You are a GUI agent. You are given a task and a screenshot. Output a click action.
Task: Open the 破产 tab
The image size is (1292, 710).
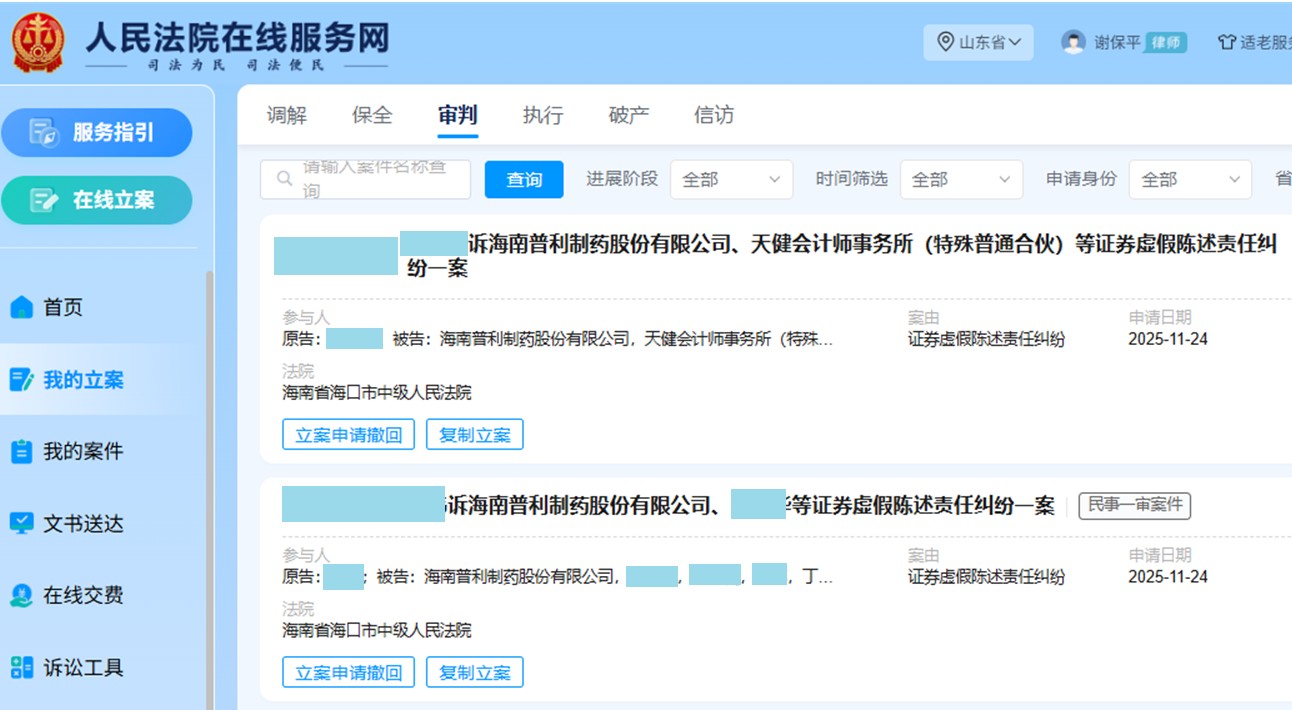(629, 115)
